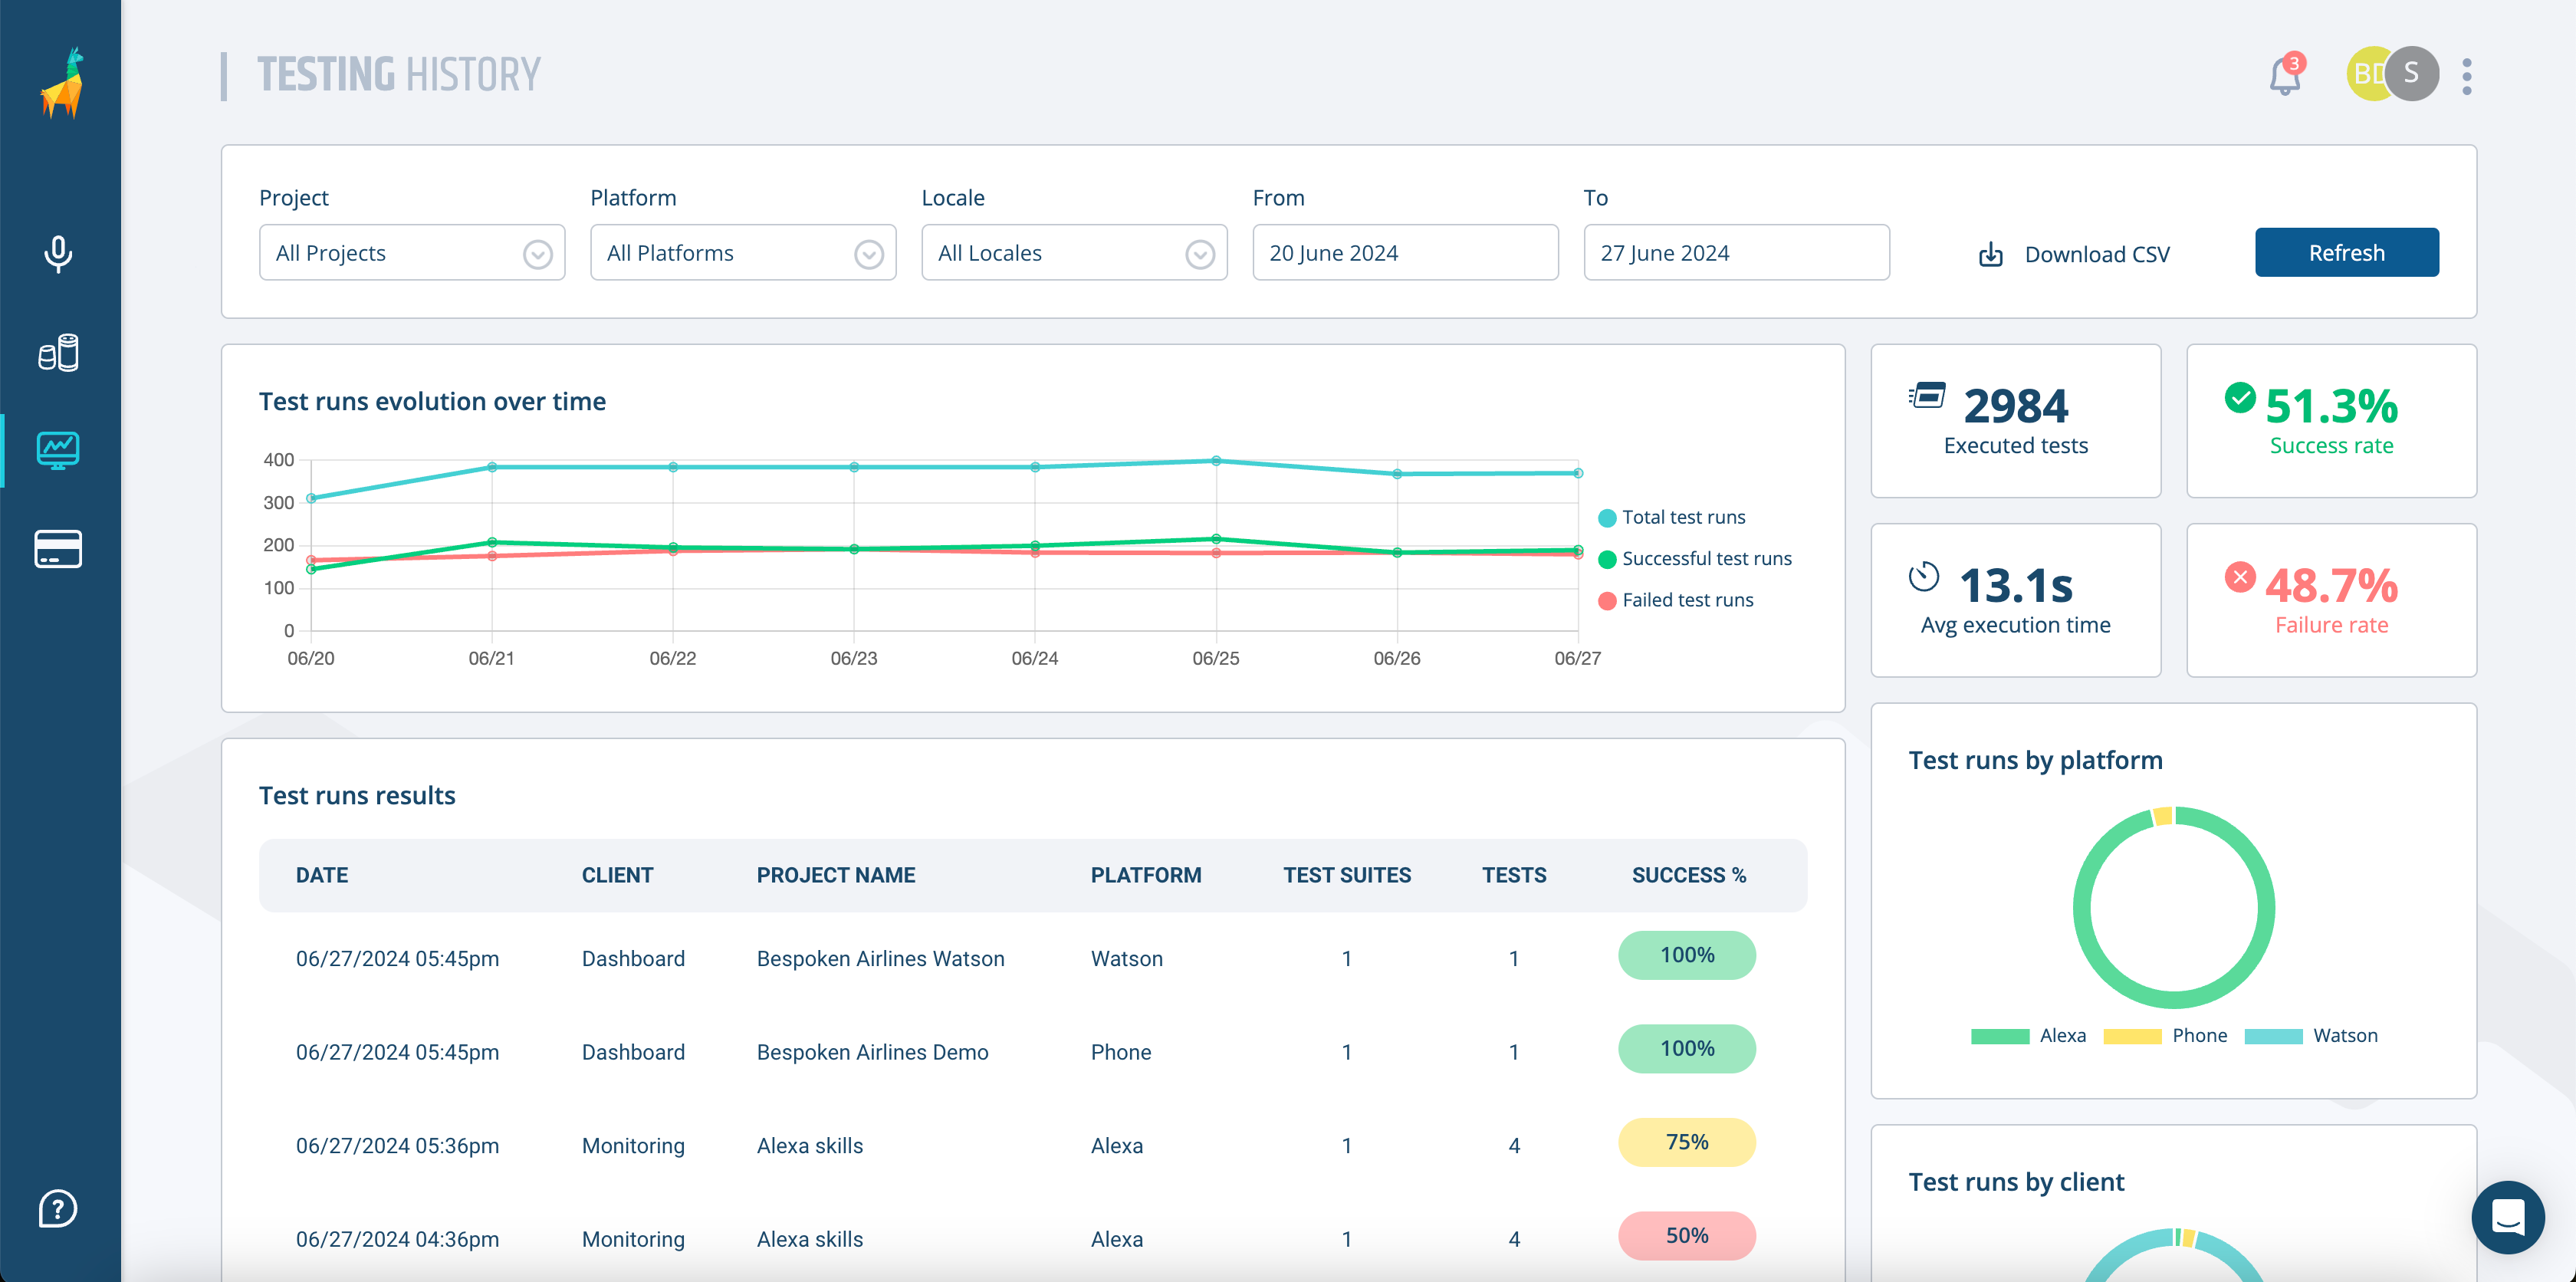The width and height of the screenshot is (2576, 1282).
Task: Sort by SUCCESS % column header
Action: (x=1689, y=875)
